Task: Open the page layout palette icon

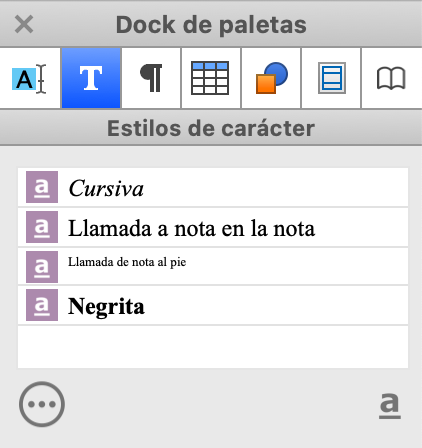Action: click(x=331, y=78)
